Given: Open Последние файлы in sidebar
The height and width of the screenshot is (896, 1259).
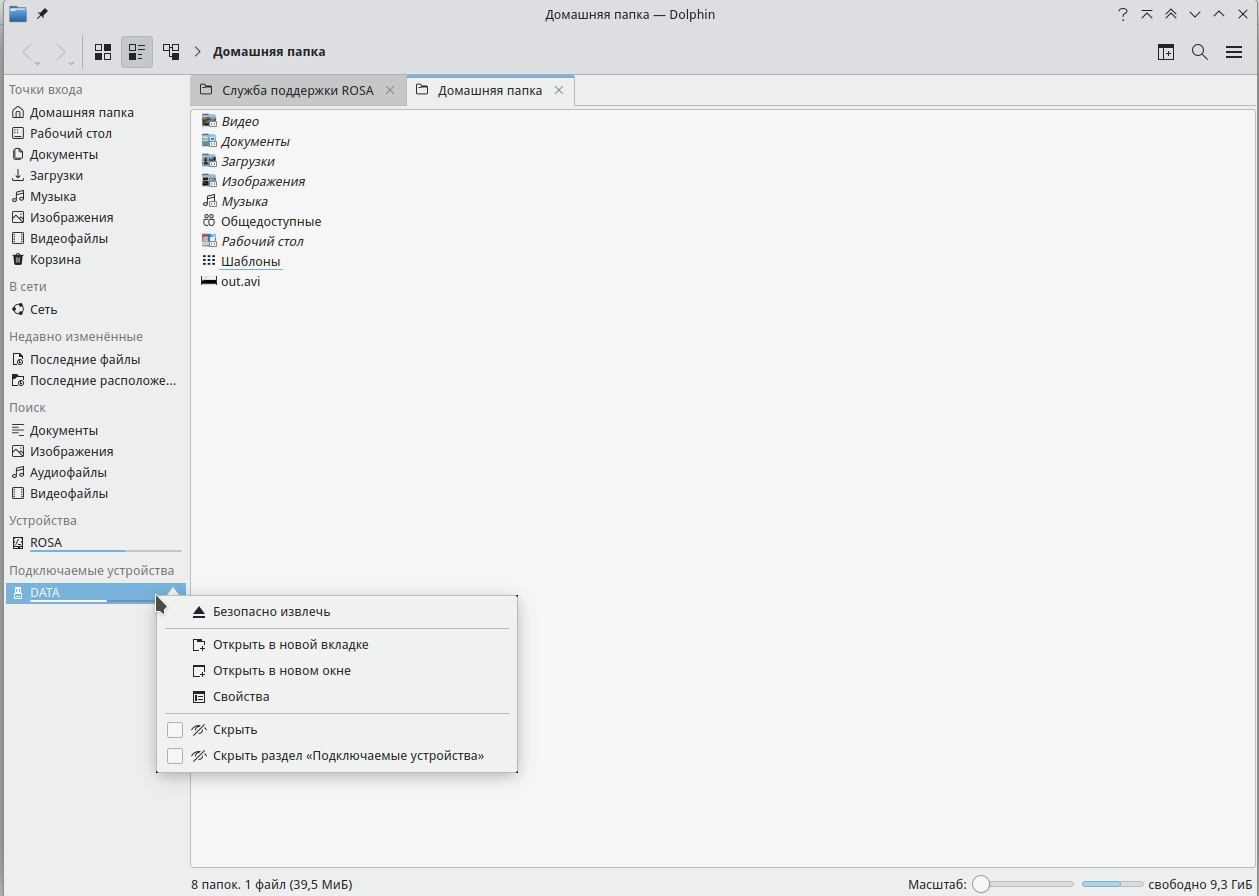Looking at the screenshot, I should (x=96, y=359).
